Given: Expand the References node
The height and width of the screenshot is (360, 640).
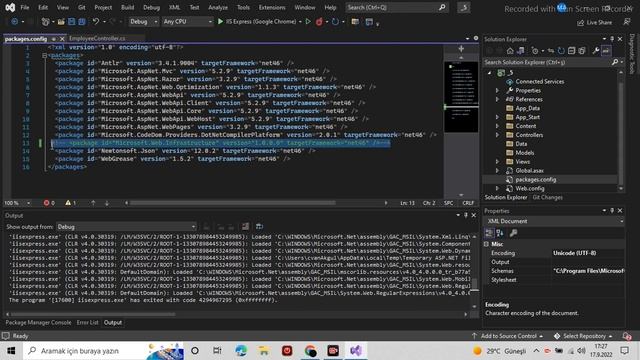Looking at the screenshot, I should tap(497, 99).
